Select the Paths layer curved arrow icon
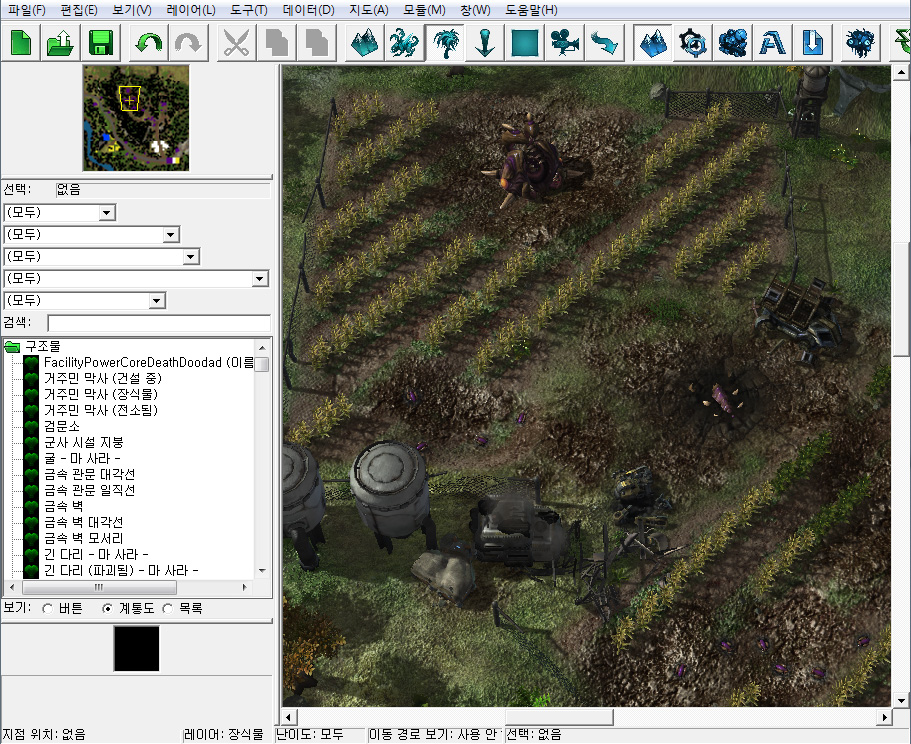The width and height of the screenshot is (911, 744). (604, 43)
